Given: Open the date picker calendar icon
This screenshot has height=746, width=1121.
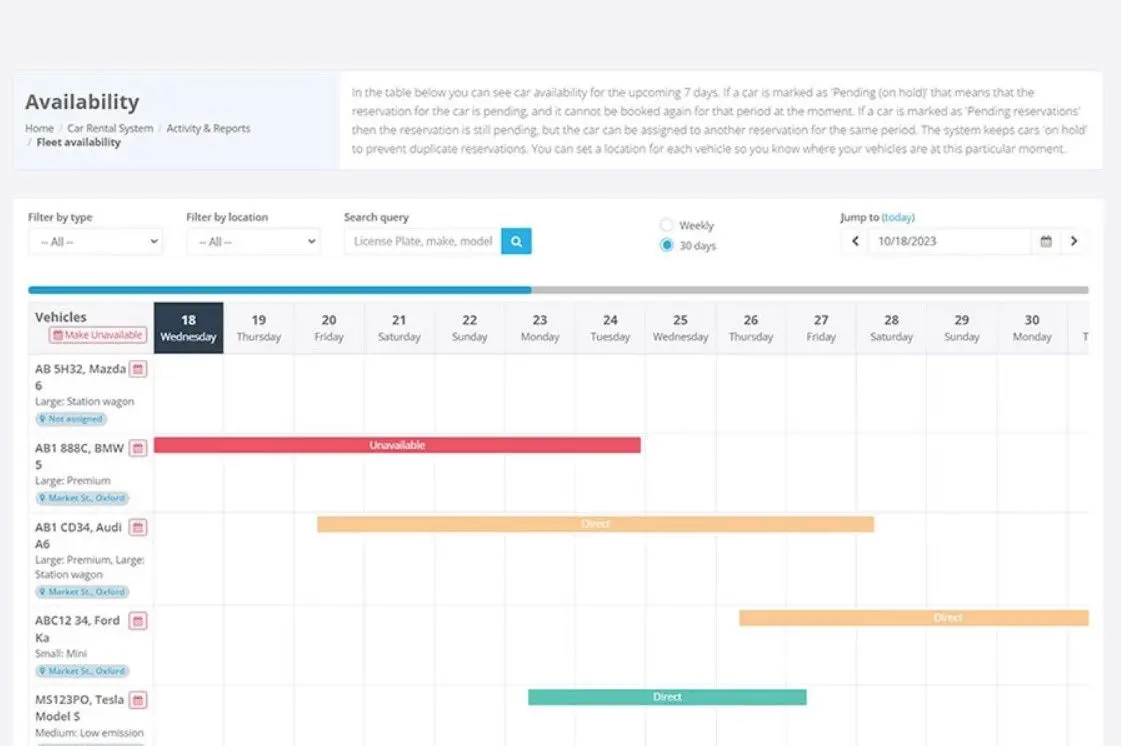Looking at the screenshot, I should pos(1046,242).
